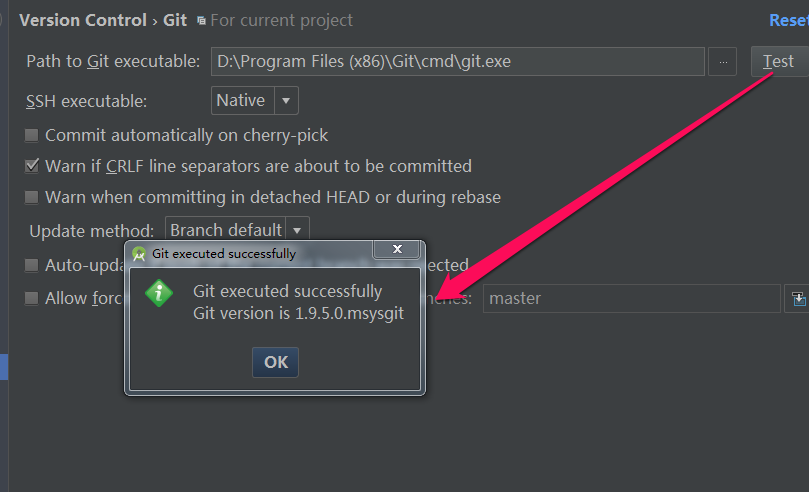Click OK in the Git dialog

point(276,362)
